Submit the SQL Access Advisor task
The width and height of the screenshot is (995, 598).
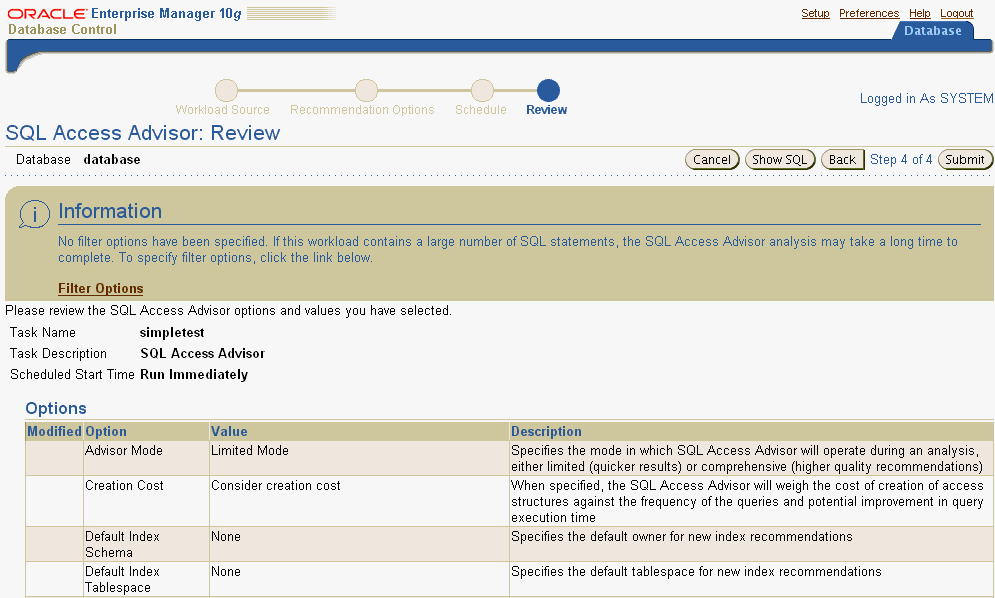click(964, 159)
